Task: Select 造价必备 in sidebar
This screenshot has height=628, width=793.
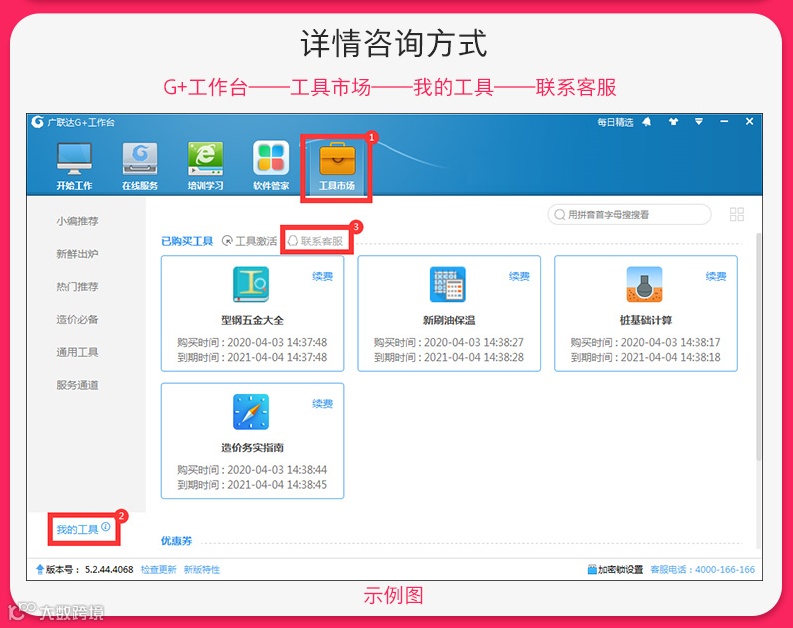Action: pyautogui.click(x=77, y=320)
